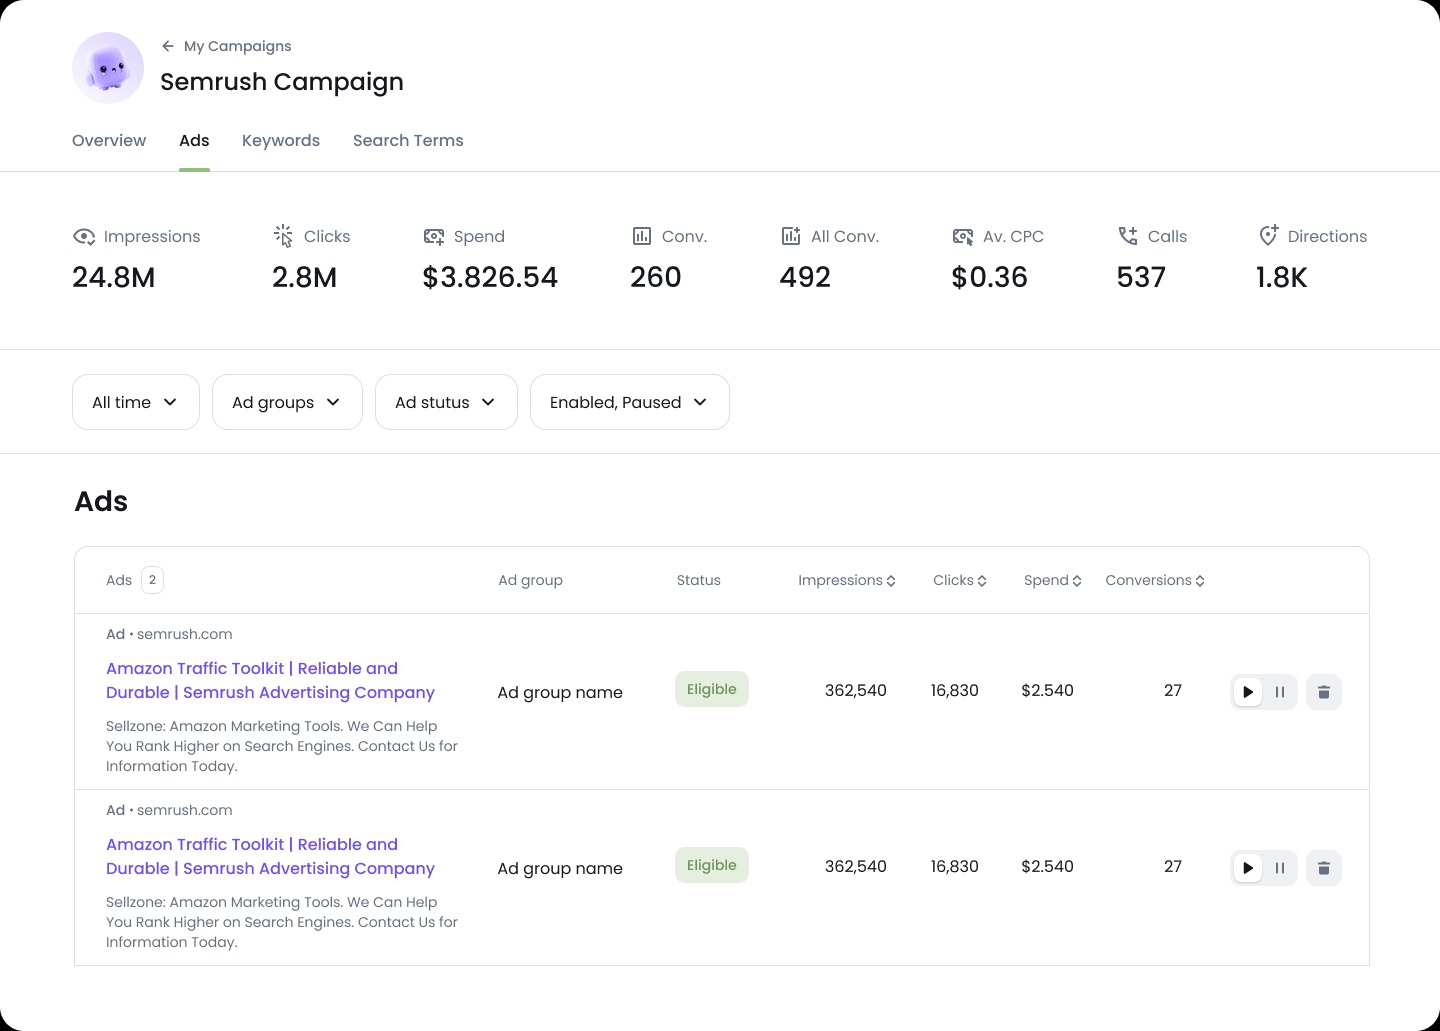Viewport: 1440px width, 1031px height.
Task: Sort table by Conversions column
Action: (1155, 580)
